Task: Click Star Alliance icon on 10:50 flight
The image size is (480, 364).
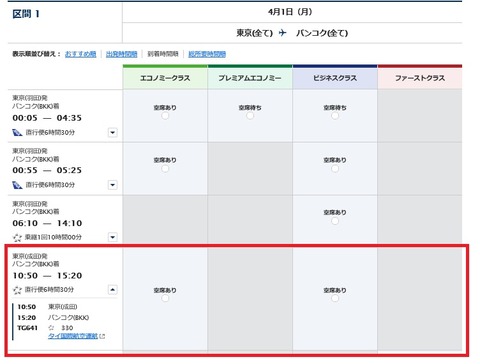Action: [x=17, y=289]
